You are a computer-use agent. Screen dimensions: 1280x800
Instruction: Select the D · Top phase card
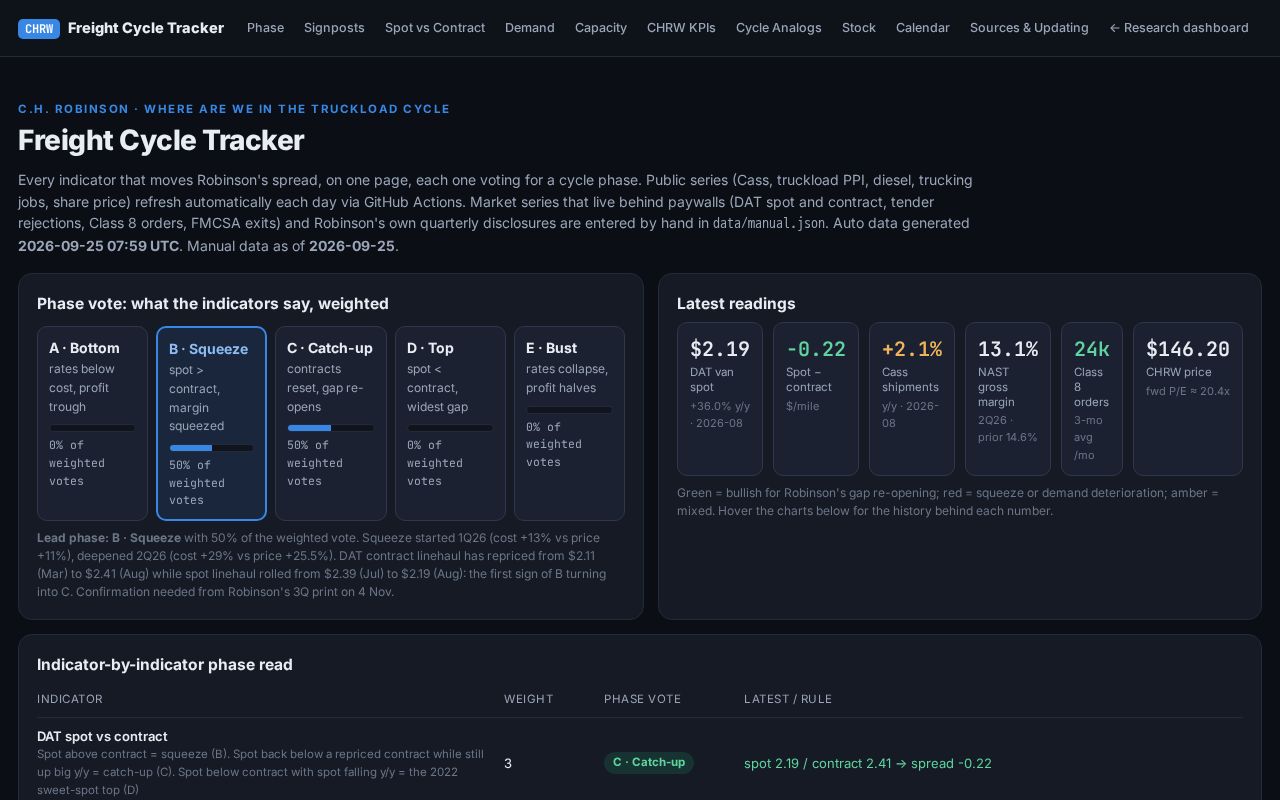click(x=450, y=423)
